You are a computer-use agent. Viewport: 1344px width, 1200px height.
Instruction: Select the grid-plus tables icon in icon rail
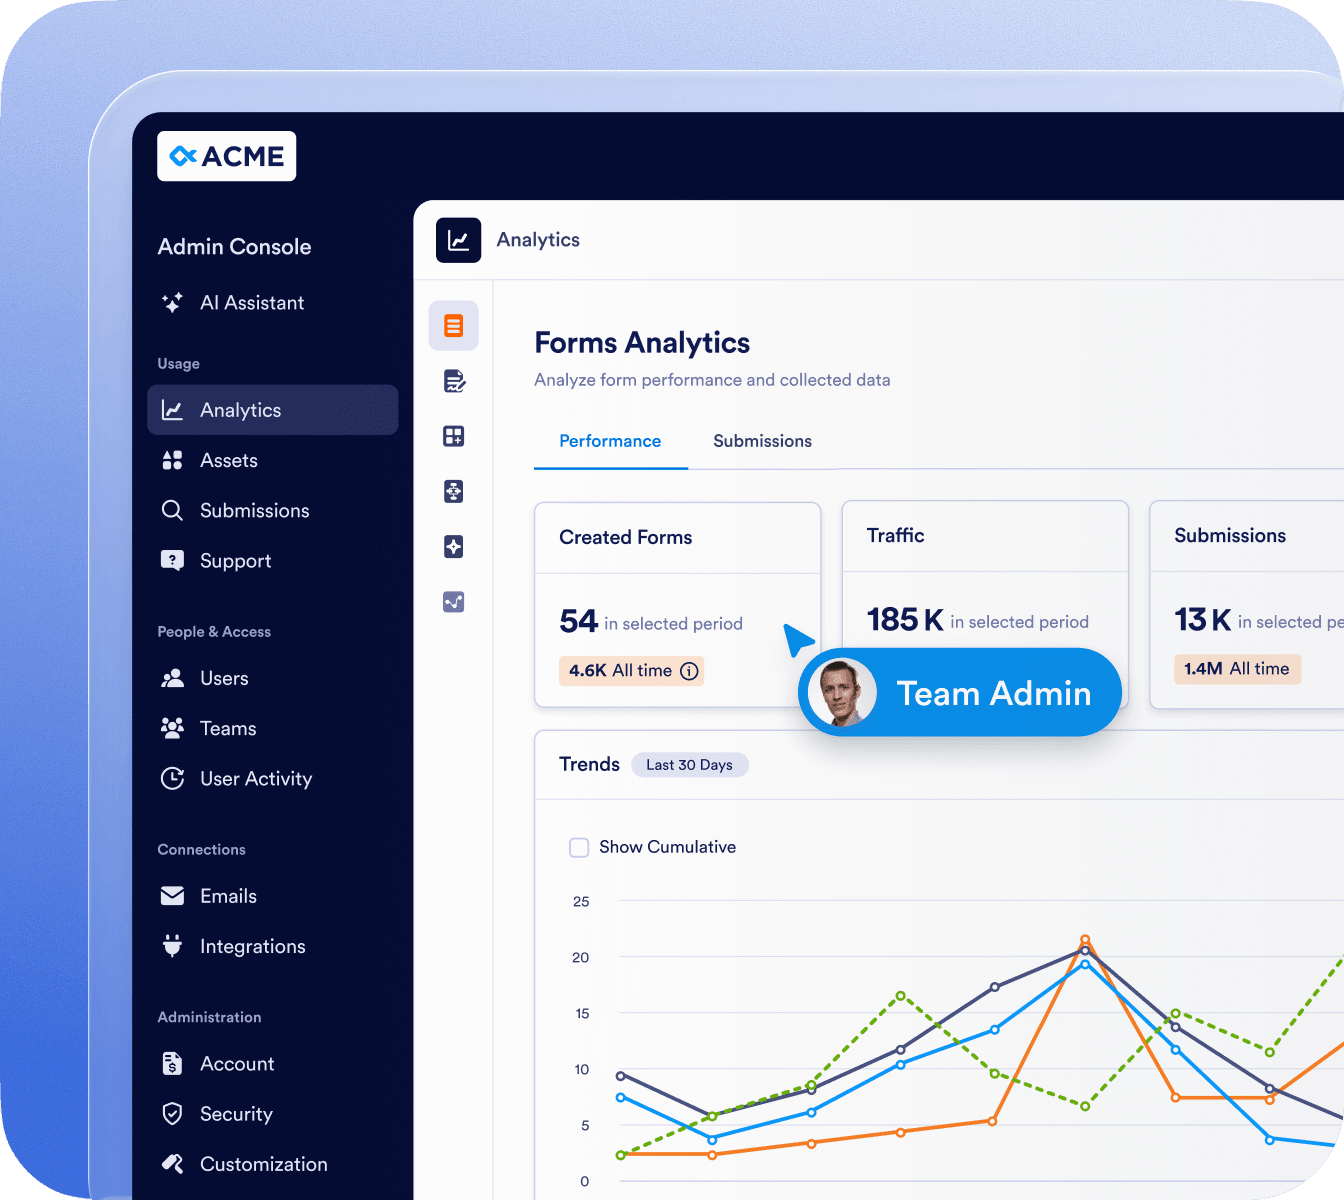tap(453, 436)
